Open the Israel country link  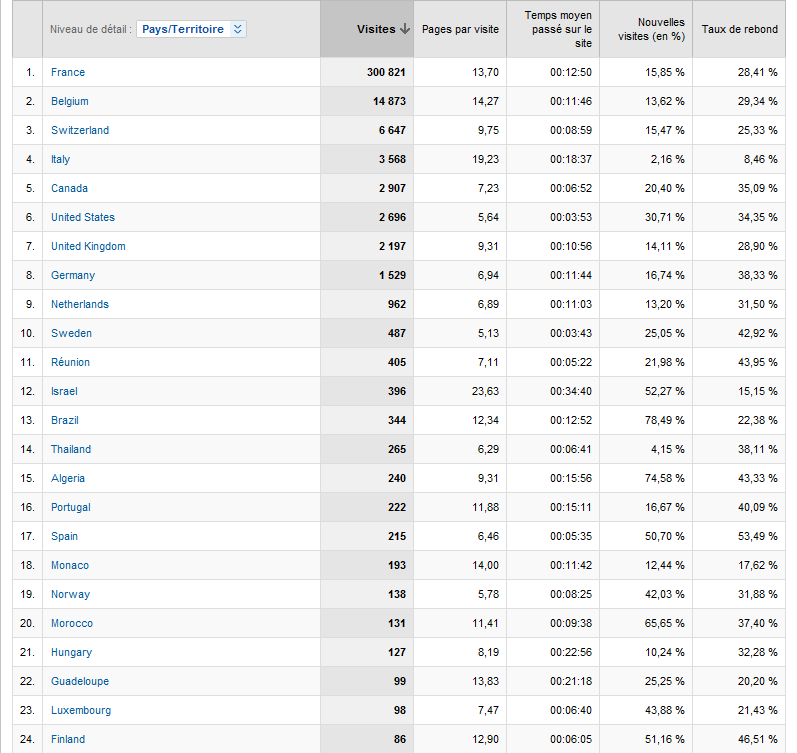coord(64,391)
